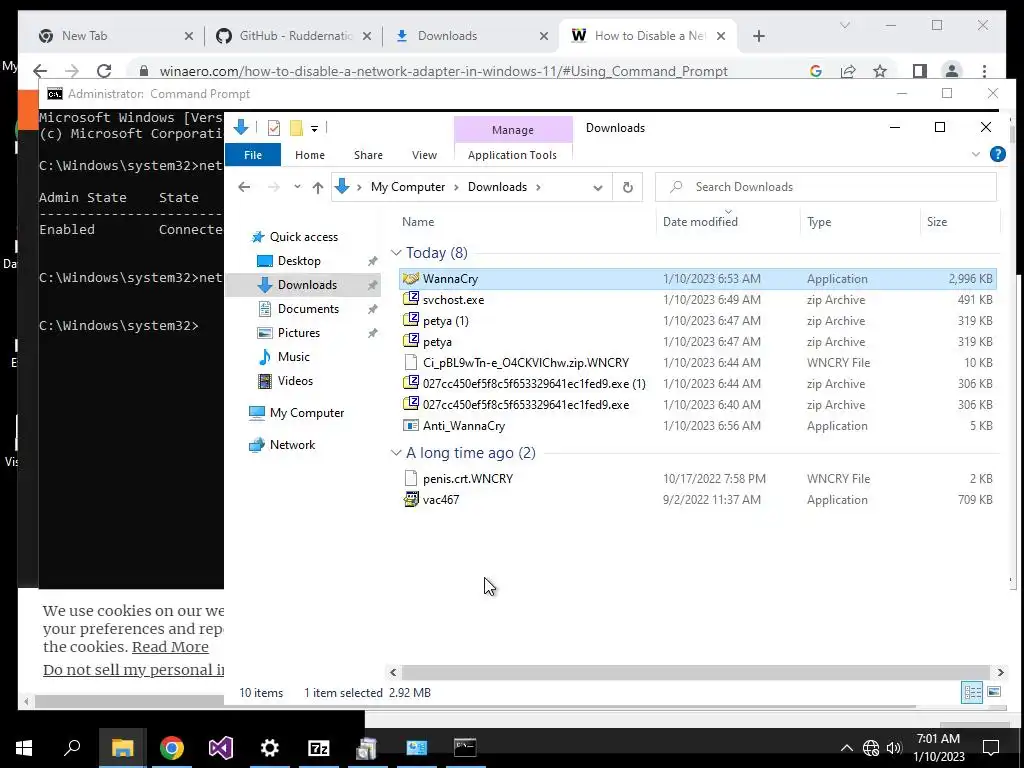Select the petya (1) zip archive
This screenshot has height=768, width=1024.
tap(697, 321)
